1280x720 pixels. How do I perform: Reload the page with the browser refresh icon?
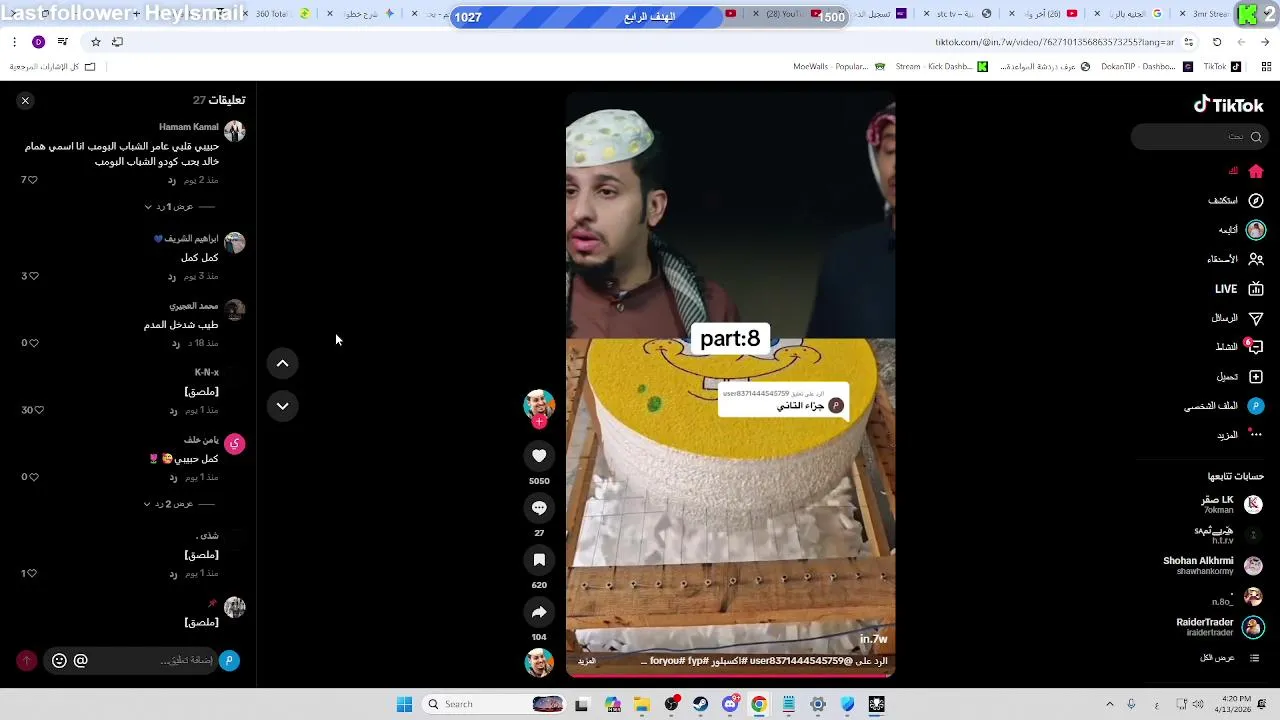pos(1217,42)
